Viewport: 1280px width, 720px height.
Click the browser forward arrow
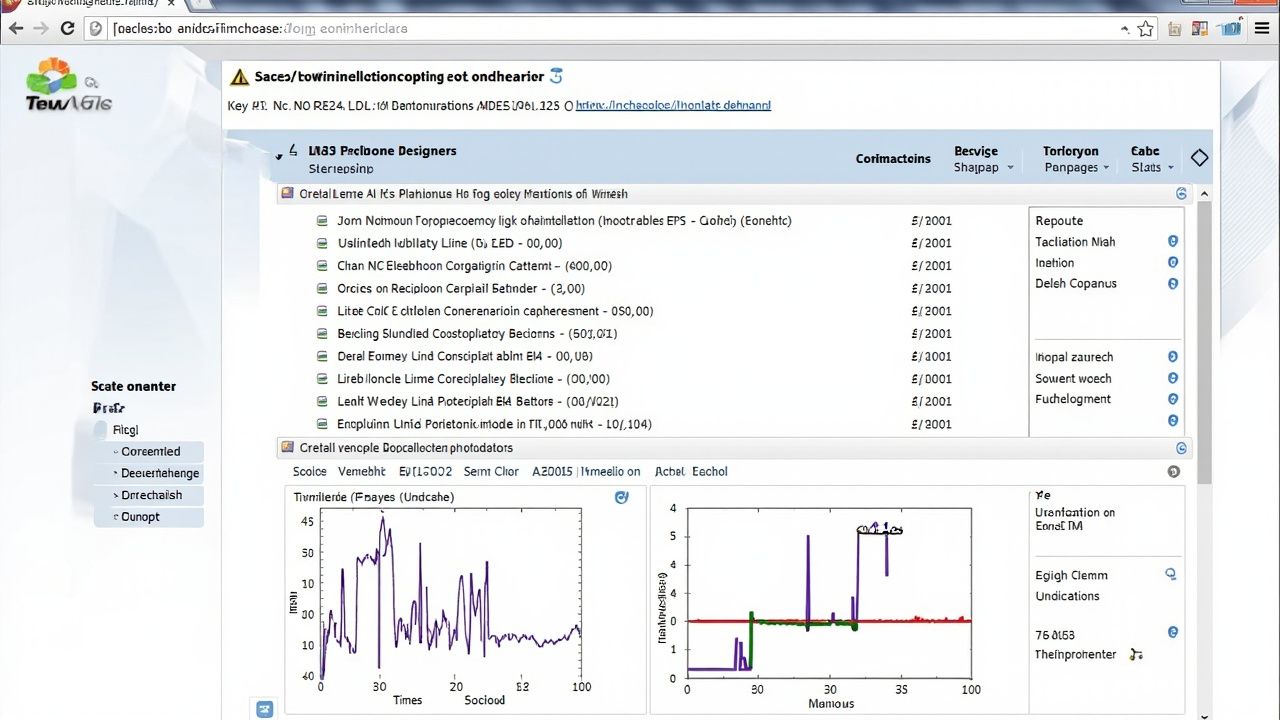coord(41,28)
